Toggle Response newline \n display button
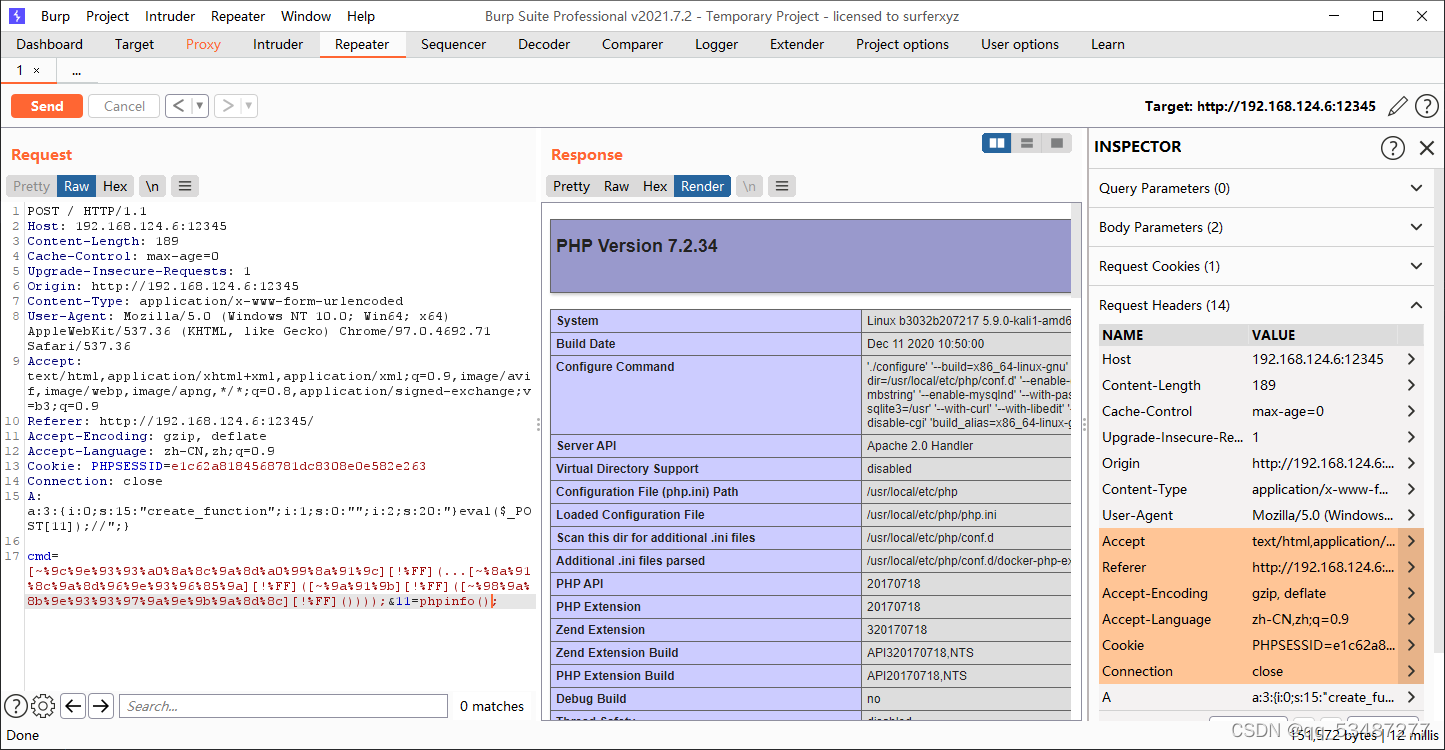1445x750 pixels. click(x=749, y=186)
